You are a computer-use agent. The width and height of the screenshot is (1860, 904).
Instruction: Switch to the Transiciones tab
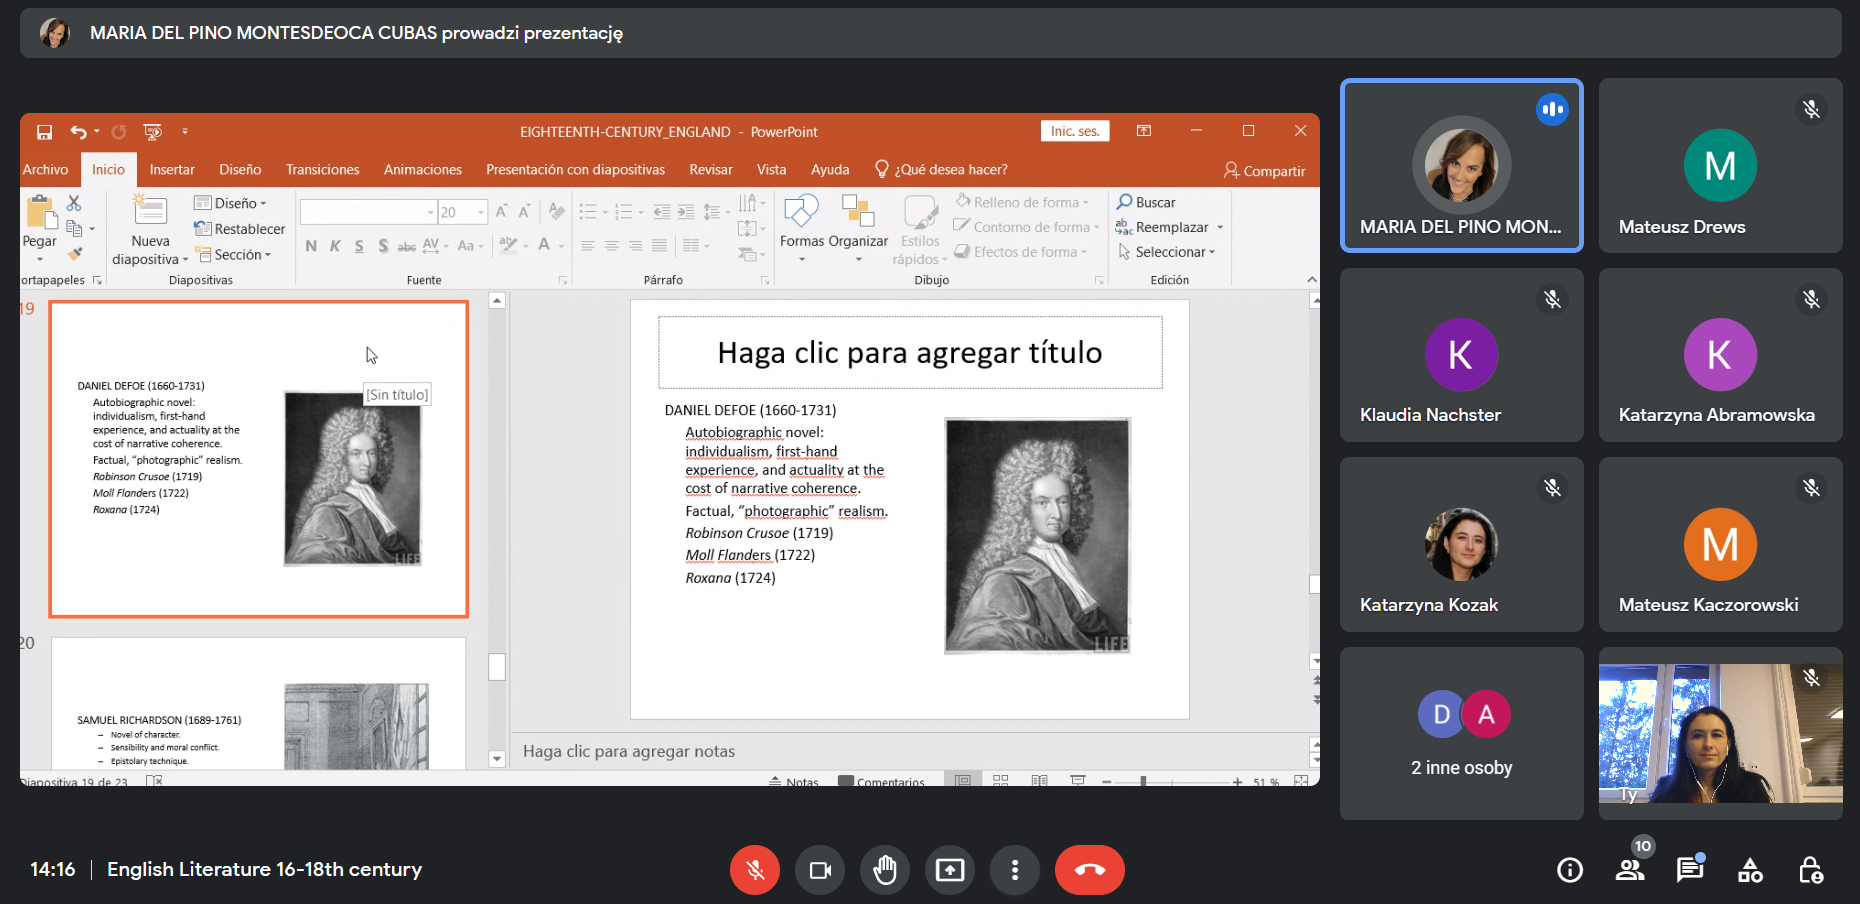[x=322, y=170]
